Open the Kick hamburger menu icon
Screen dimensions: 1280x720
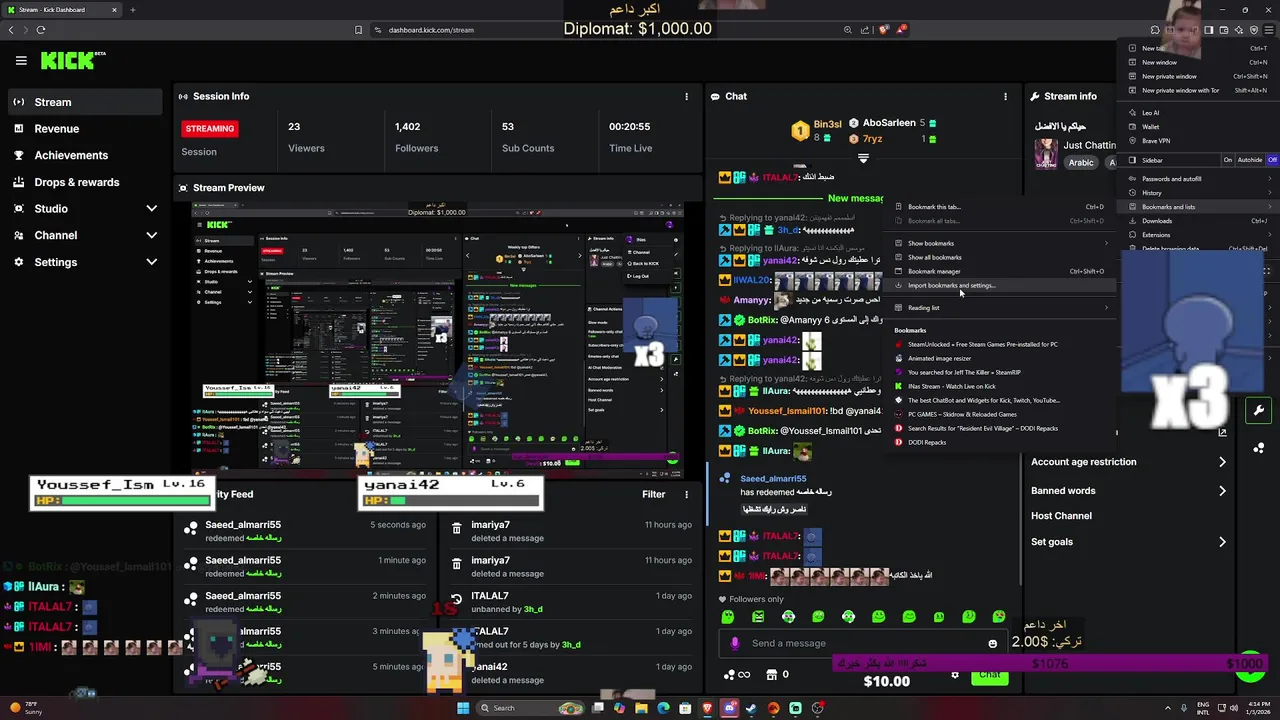(x=21, y=61)
